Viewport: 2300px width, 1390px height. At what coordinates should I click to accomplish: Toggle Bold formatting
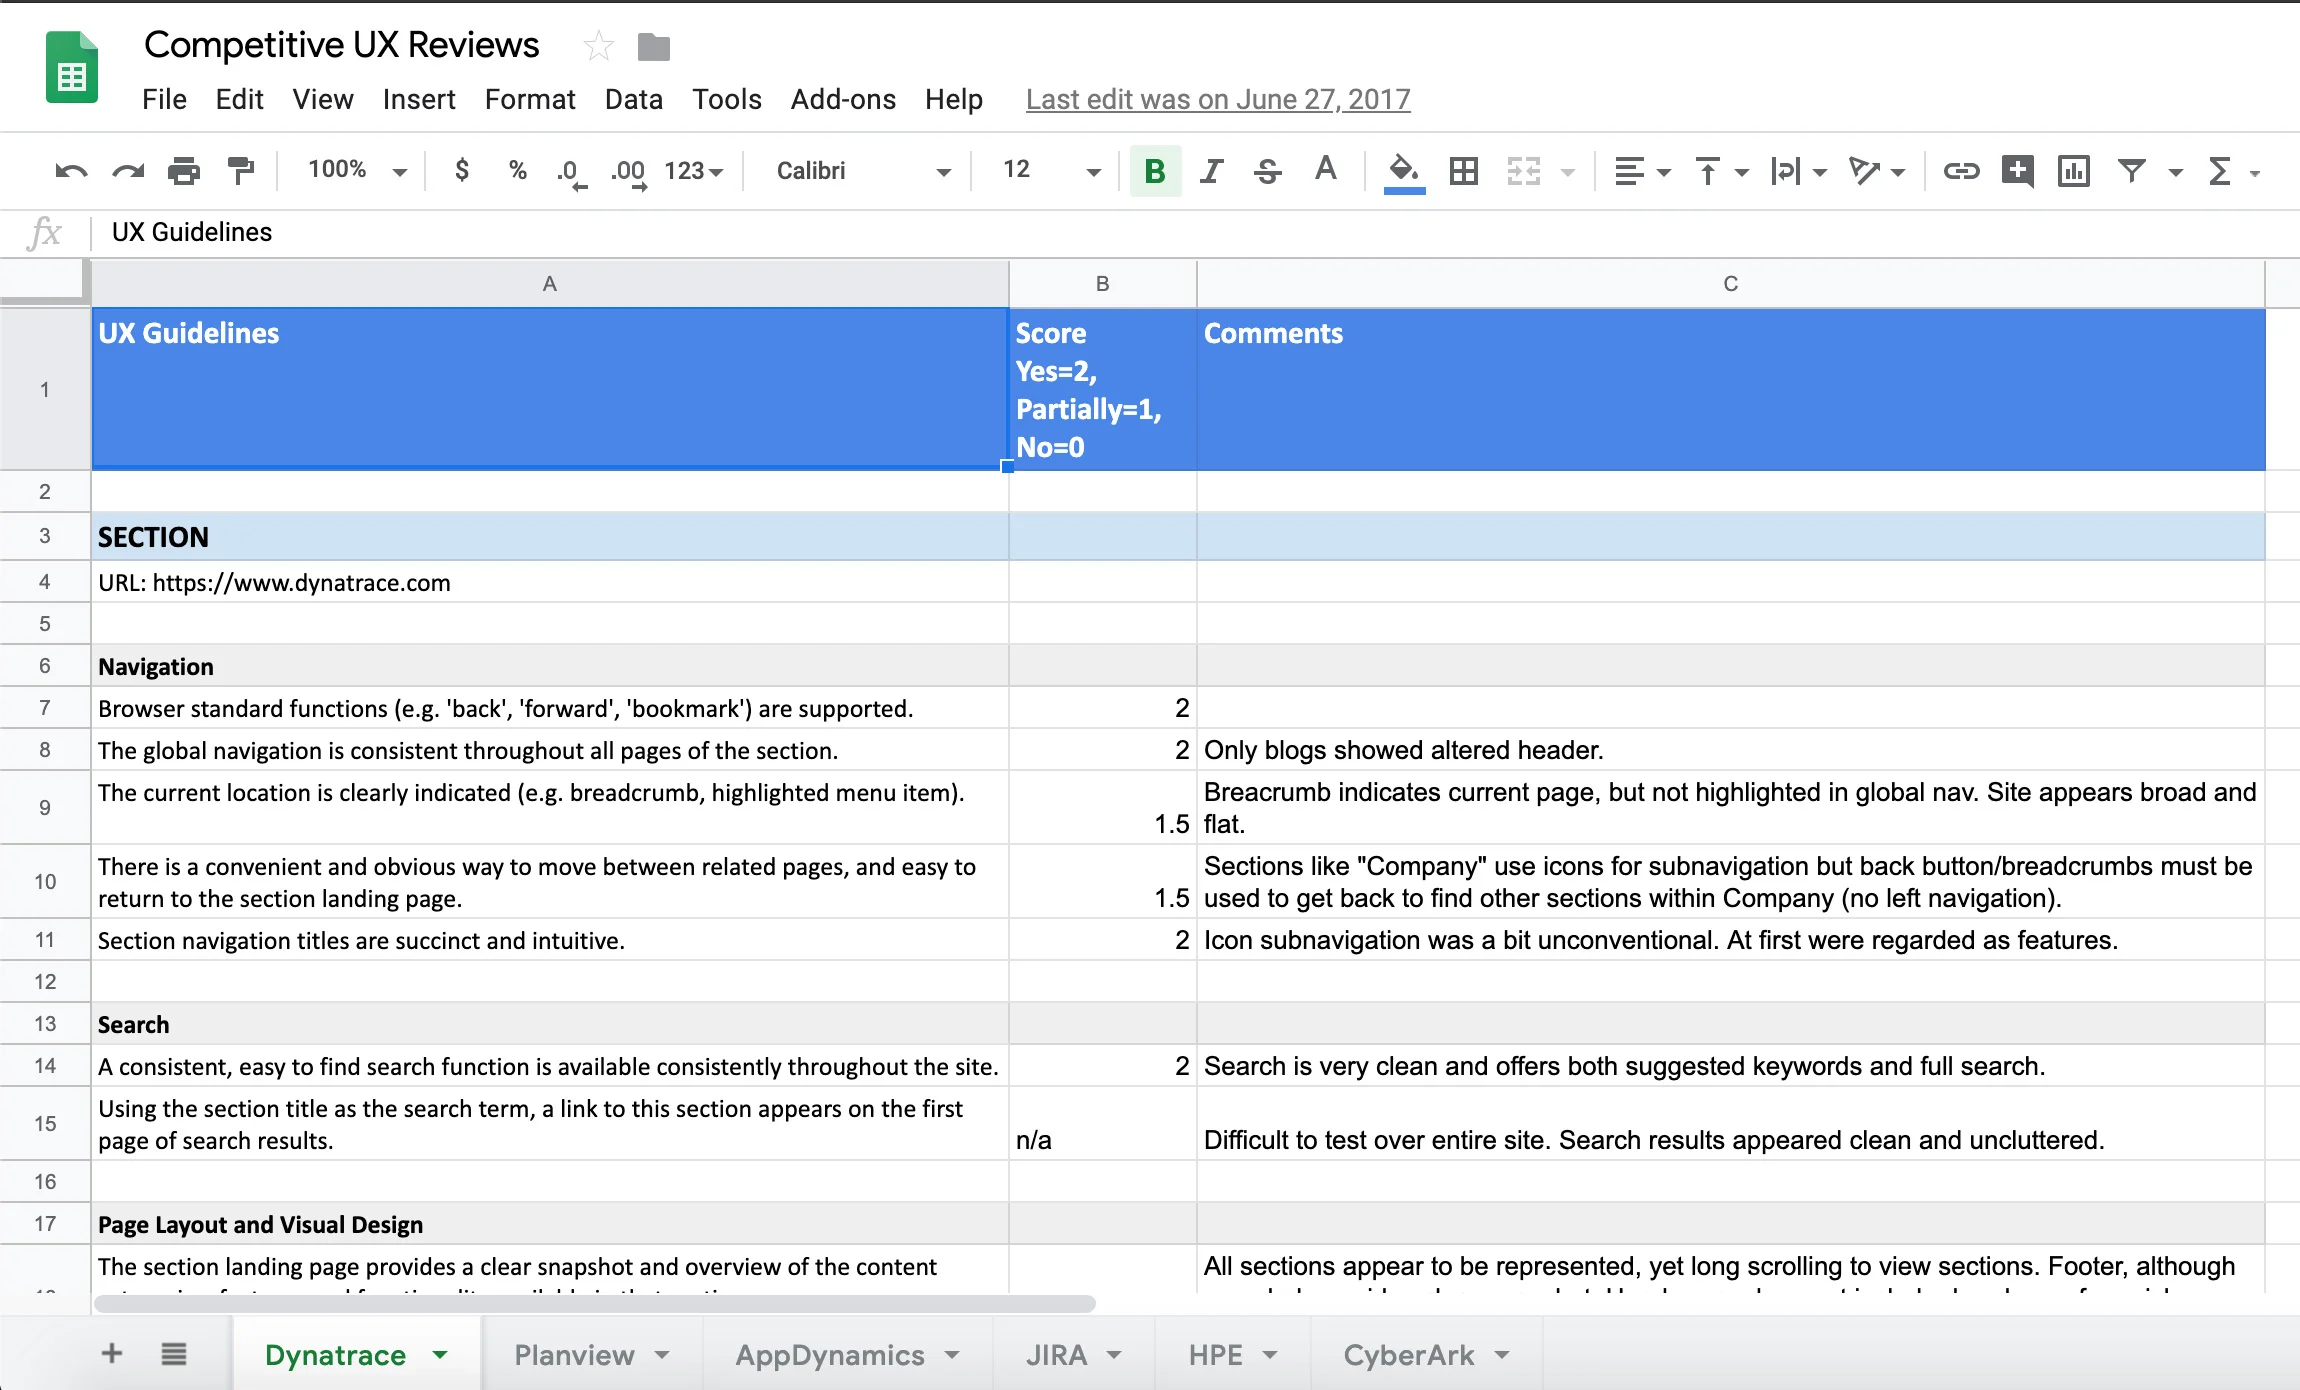1155,171
